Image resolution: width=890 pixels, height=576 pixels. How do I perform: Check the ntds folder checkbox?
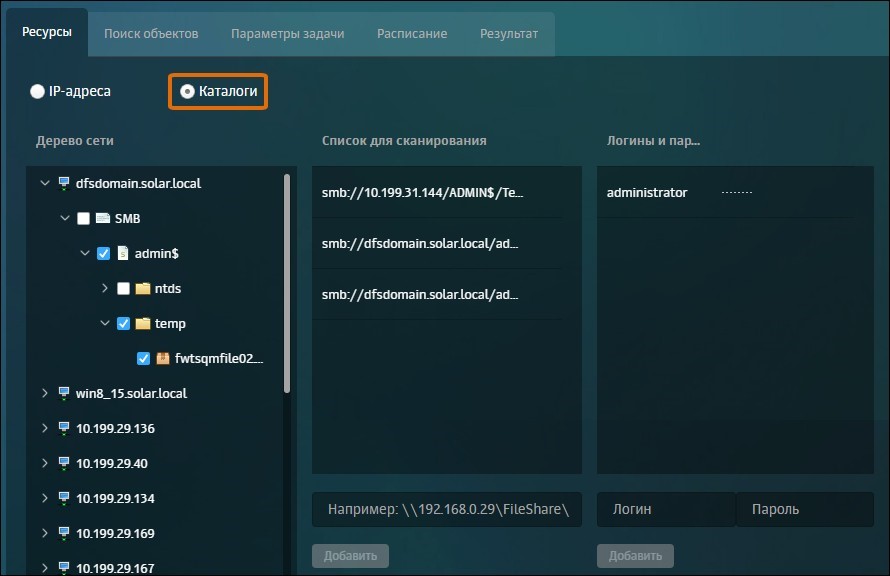[x=123, y=288]
